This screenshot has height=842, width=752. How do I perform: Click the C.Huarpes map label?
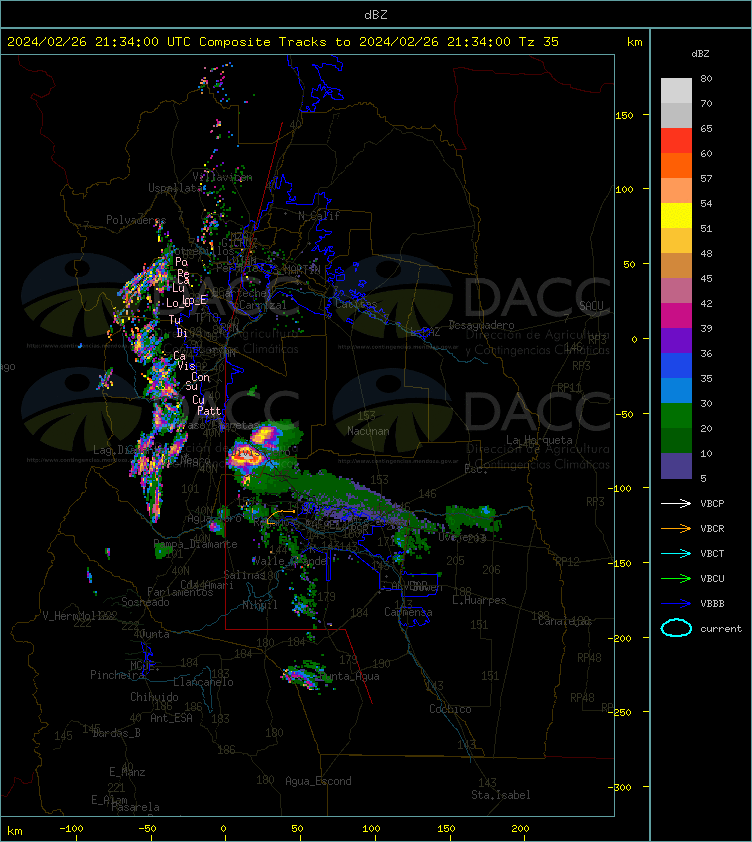click(479, 600)
